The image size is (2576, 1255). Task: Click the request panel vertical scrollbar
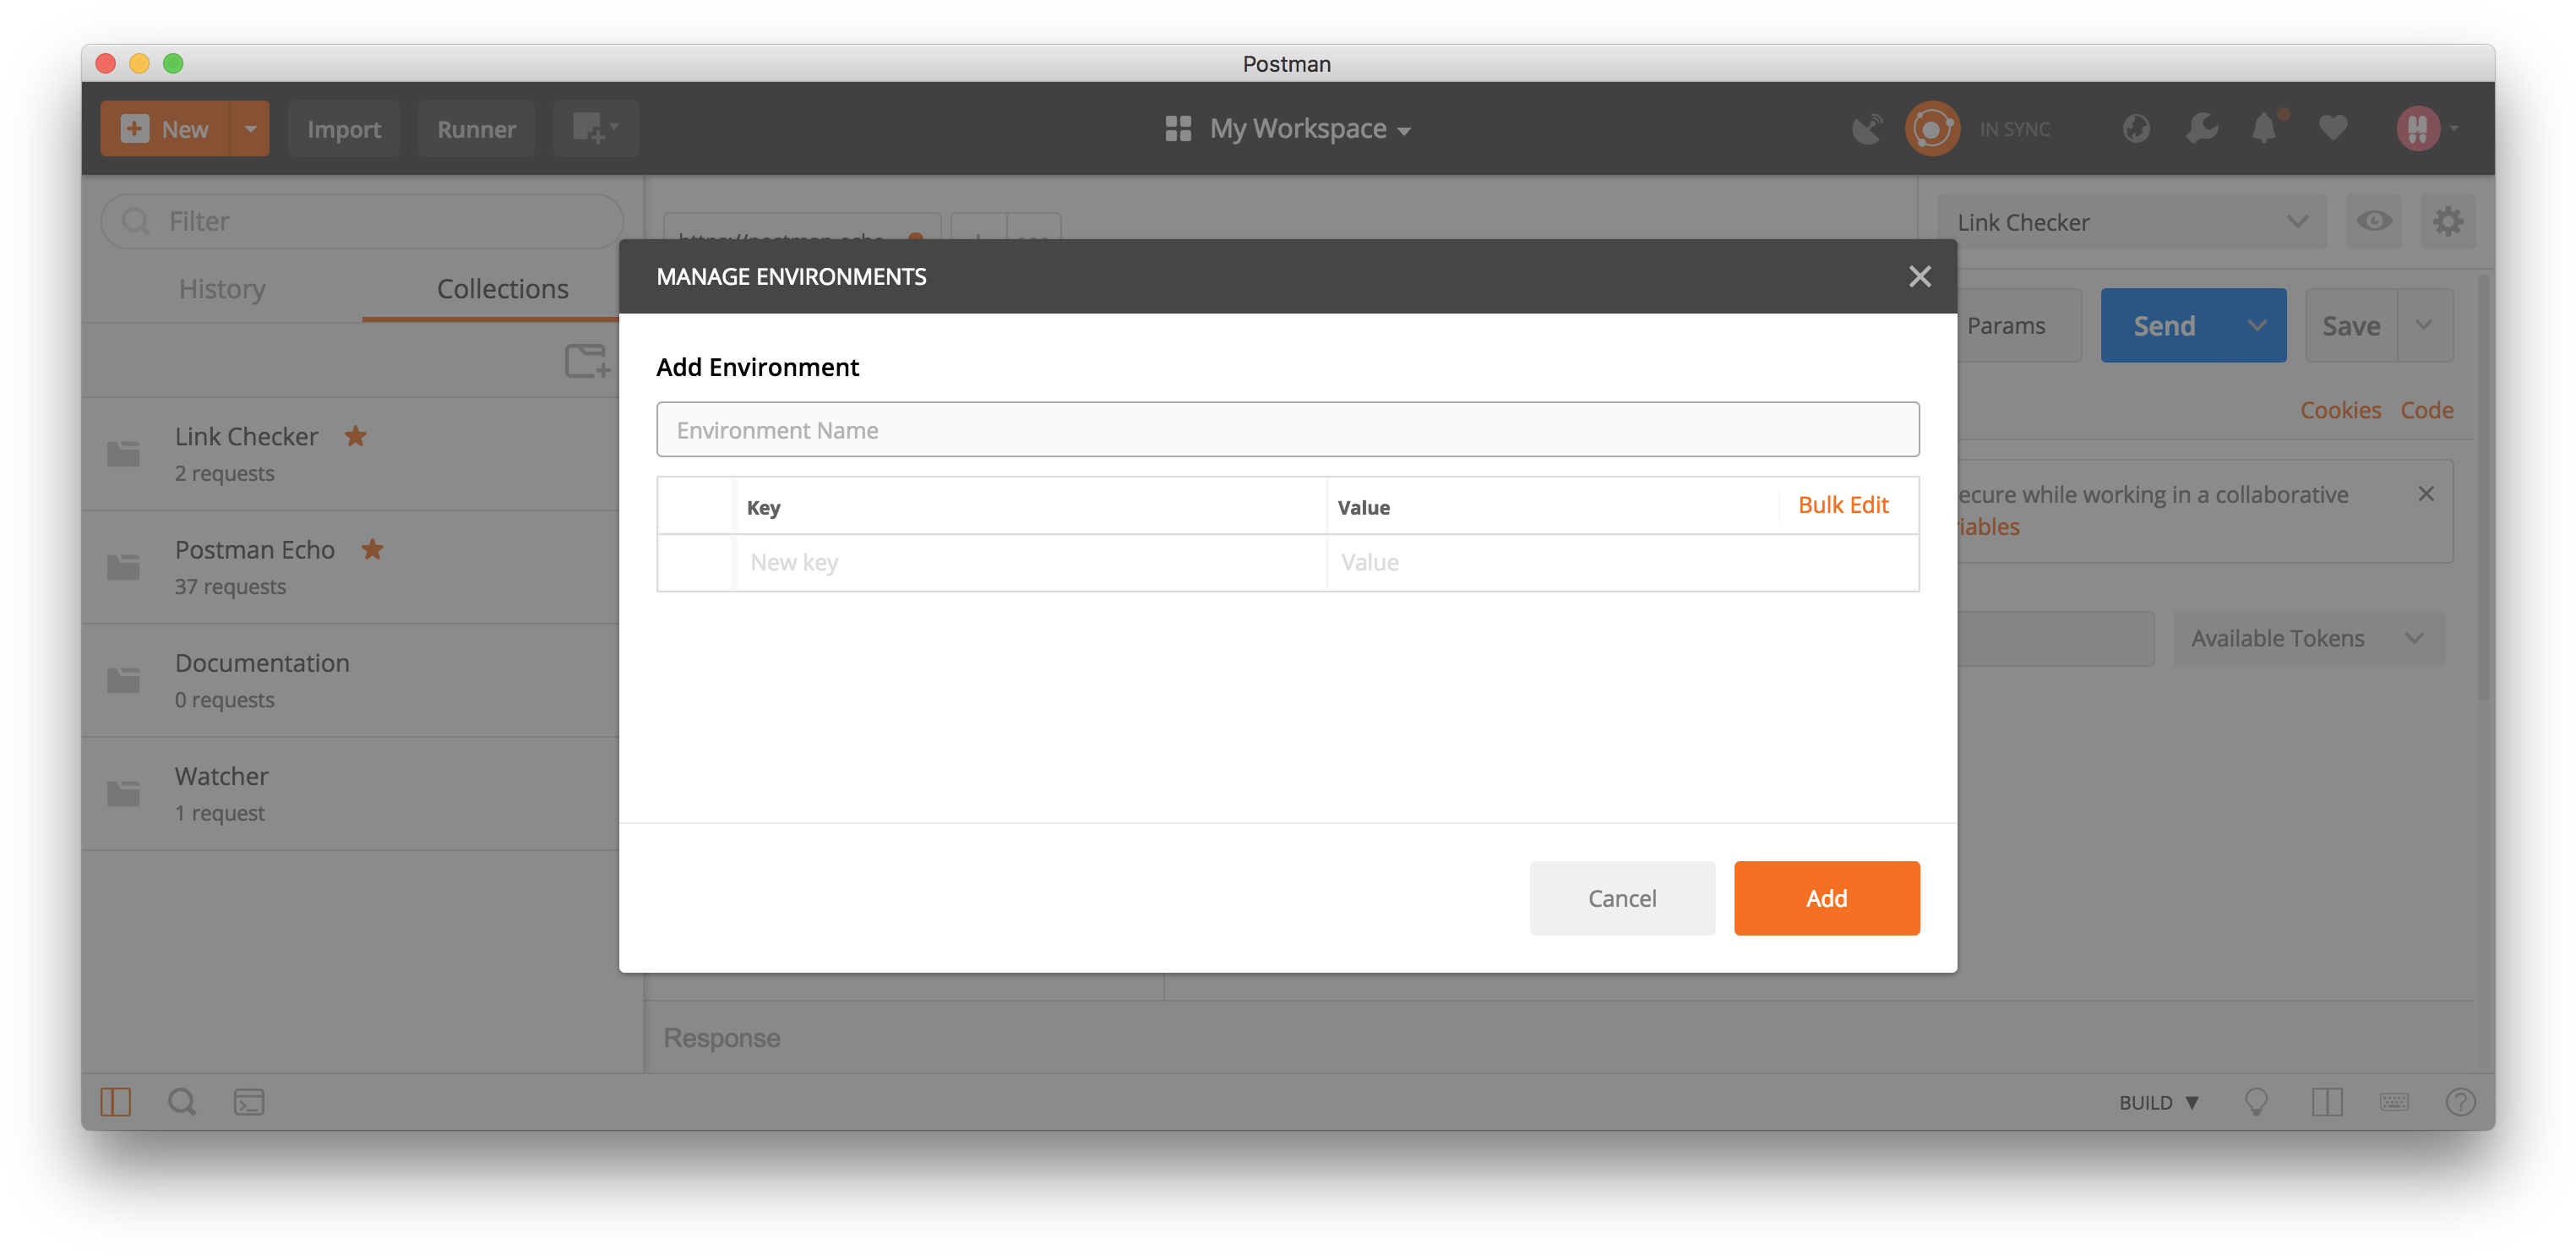tap(2483, 487)
